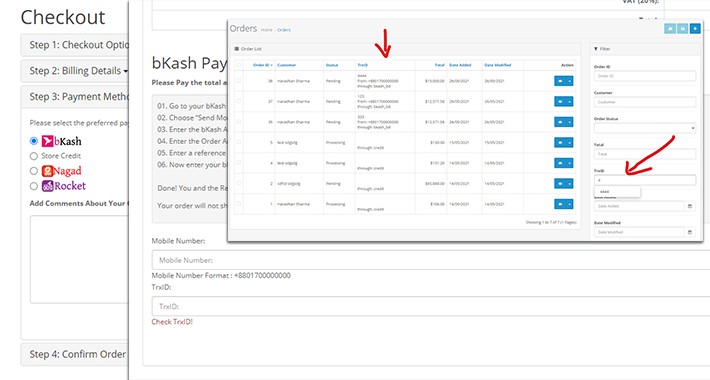This screenshot has width=710, height=380.
Task: Click the Nagad logo in payment options
Action: tap(62, 171)
